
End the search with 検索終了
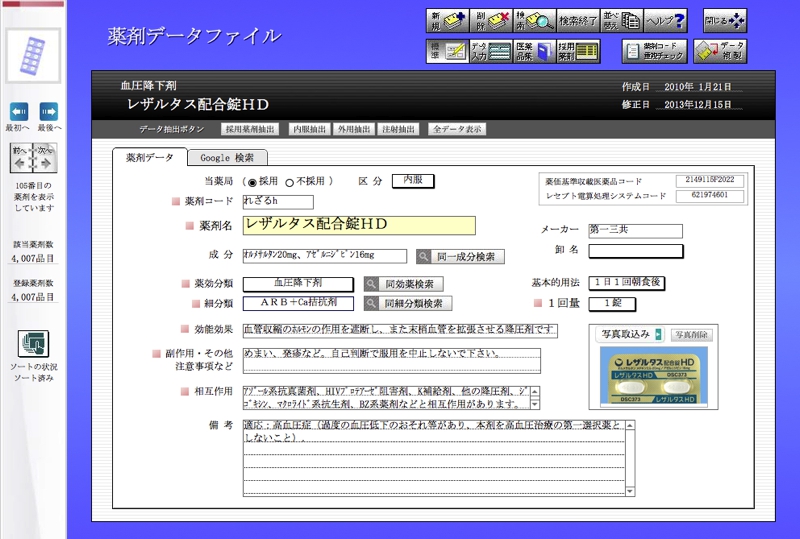[x=578, y=21]
